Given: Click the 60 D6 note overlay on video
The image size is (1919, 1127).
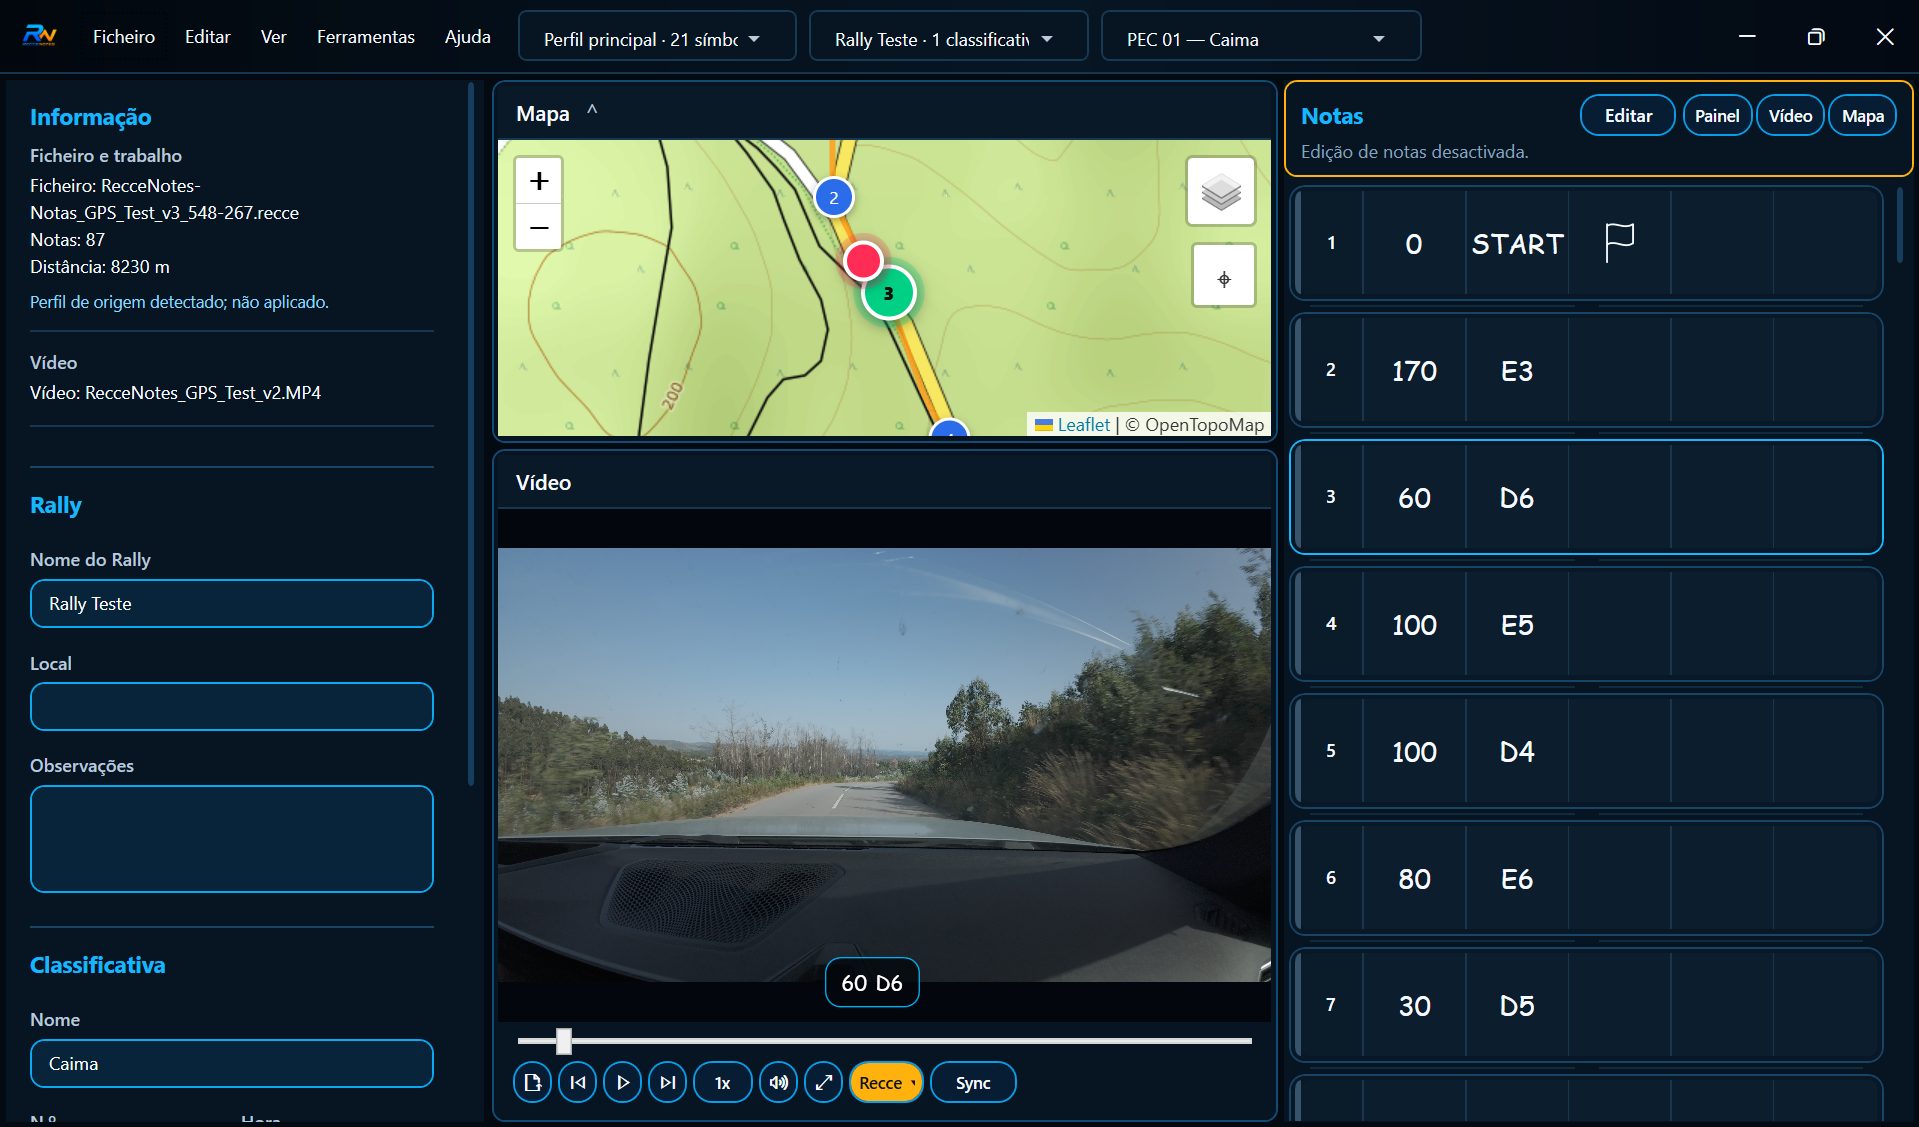Looking at the screenshot, I should [872, 983].
